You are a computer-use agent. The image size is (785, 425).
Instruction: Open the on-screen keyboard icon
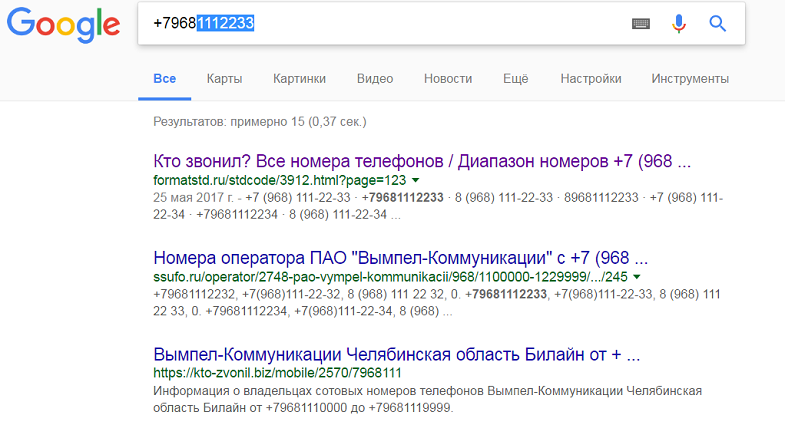point(641,24)
